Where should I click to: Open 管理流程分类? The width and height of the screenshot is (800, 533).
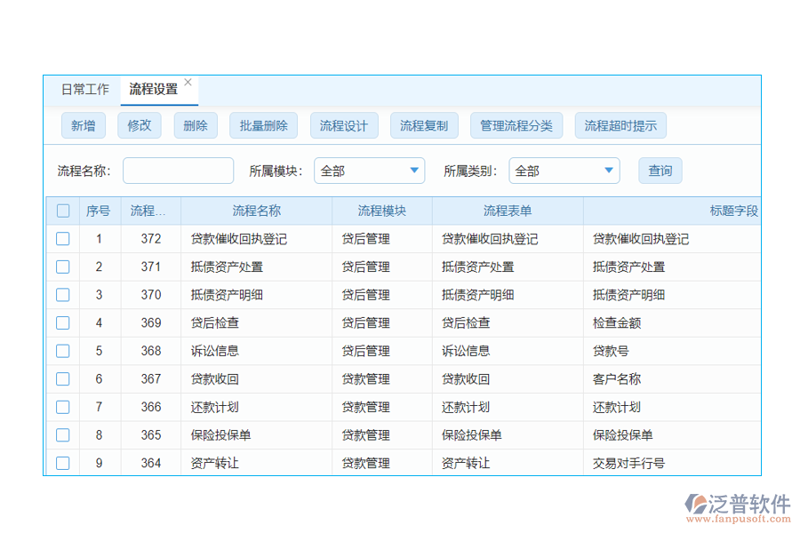coord(516,125)
